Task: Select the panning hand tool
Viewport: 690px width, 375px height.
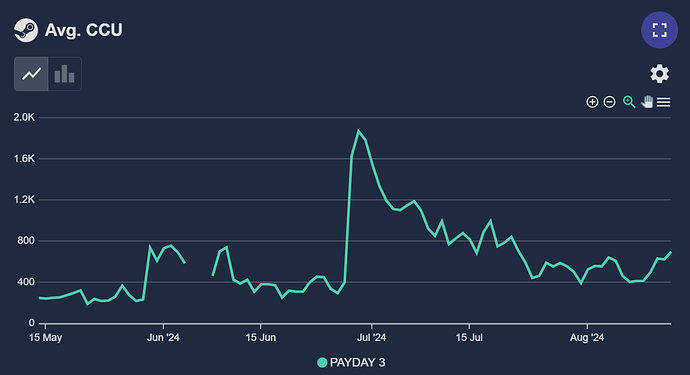Action: pos(647,102)
